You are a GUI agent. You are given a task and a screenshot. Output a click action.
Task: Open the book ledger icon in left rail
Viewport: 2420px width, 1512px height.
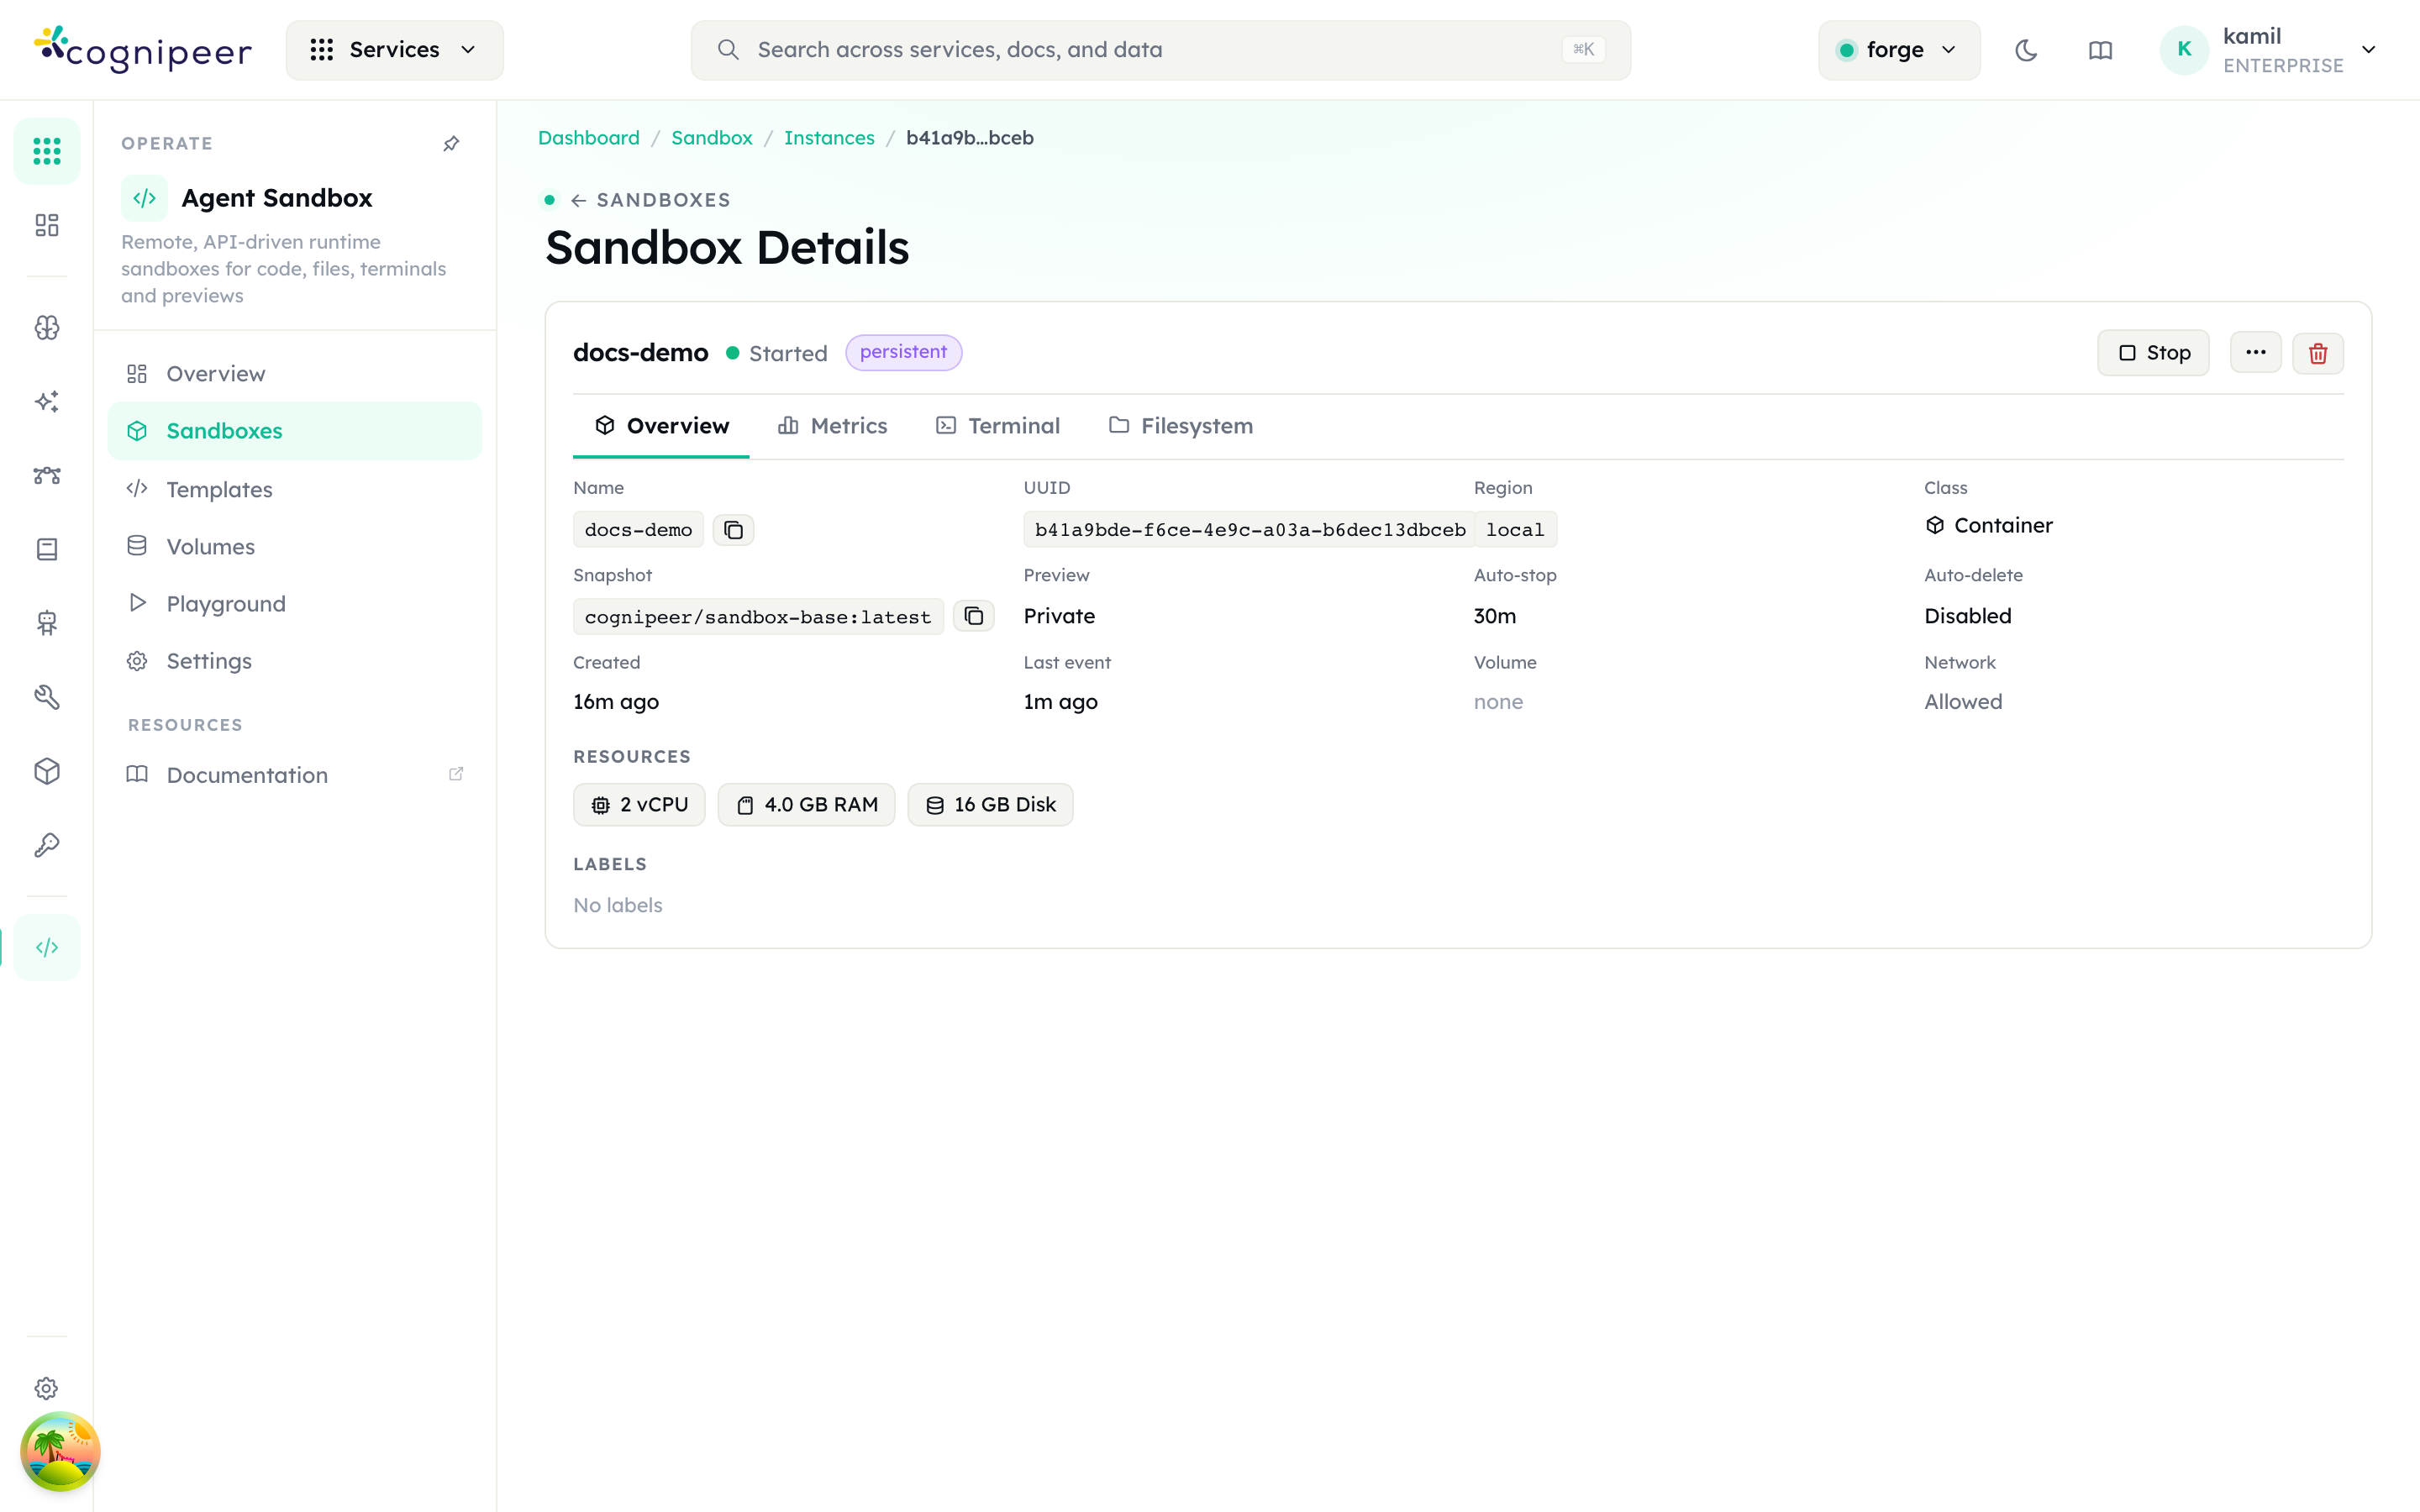pyautogui.click(x=46, y=549)
